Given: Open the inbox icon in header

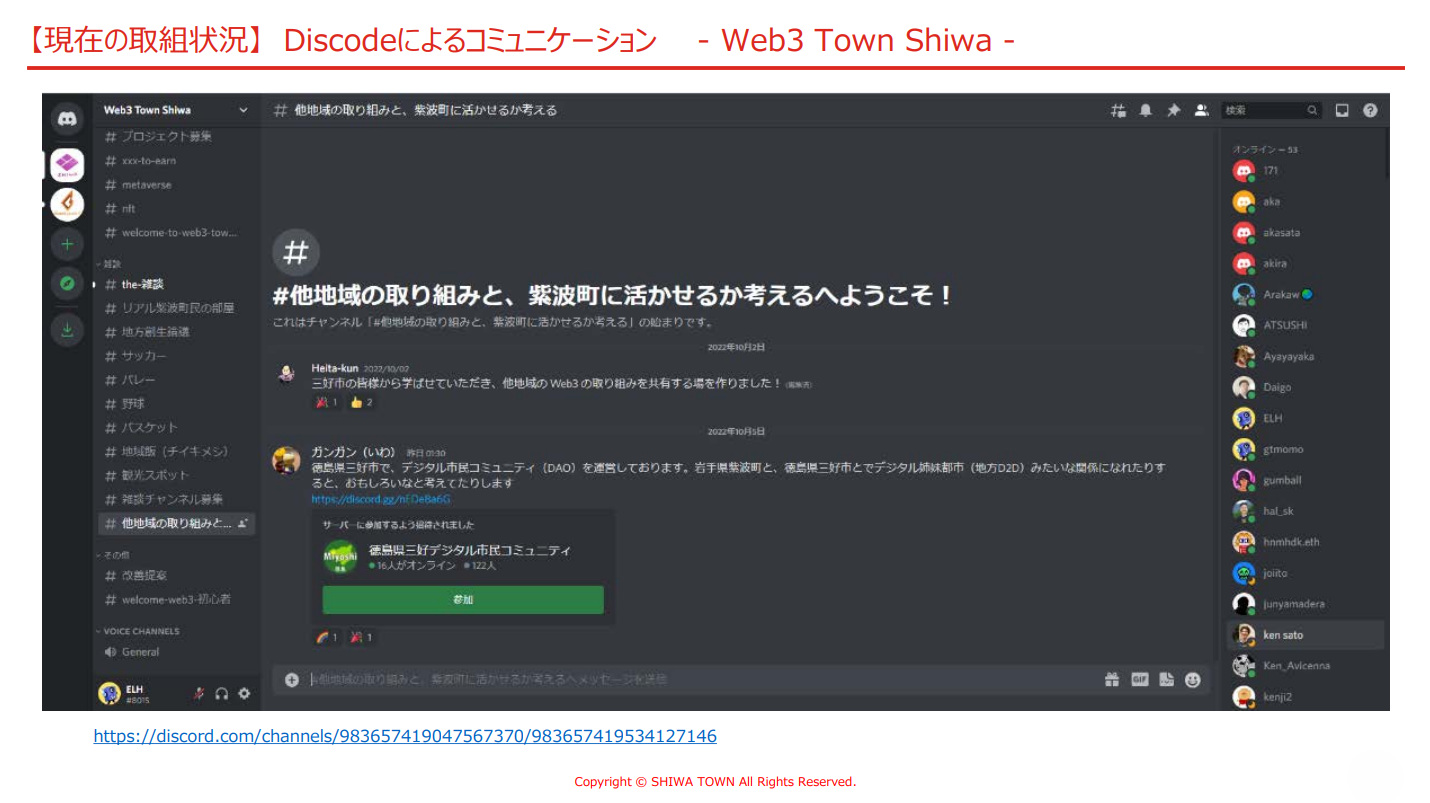Looking at the screenshot, I should point(1342,110).
